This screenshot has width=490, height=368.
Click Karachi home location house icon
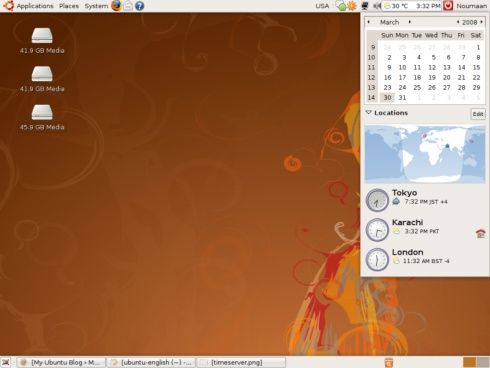pyautogui.click(x=480, y=234)
